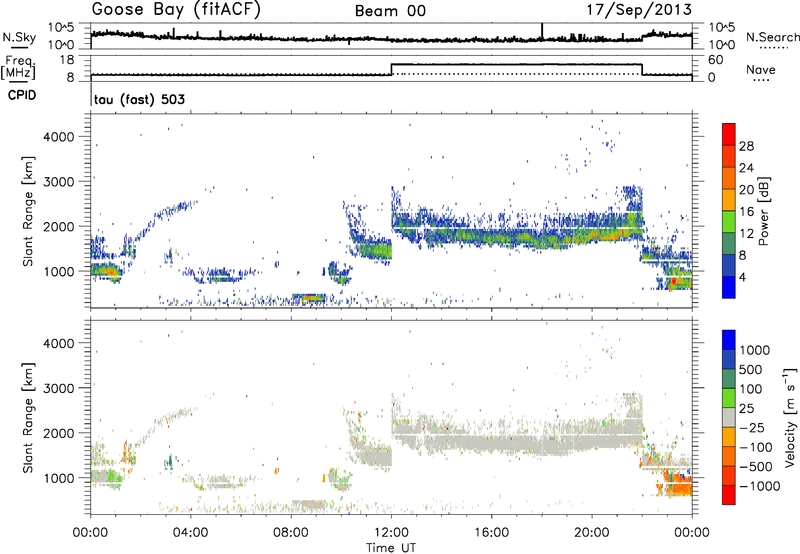Viewport: 800px width, 554px height.
Task: Click the '60' Nave axis tick label
Action: click(715, 60)
